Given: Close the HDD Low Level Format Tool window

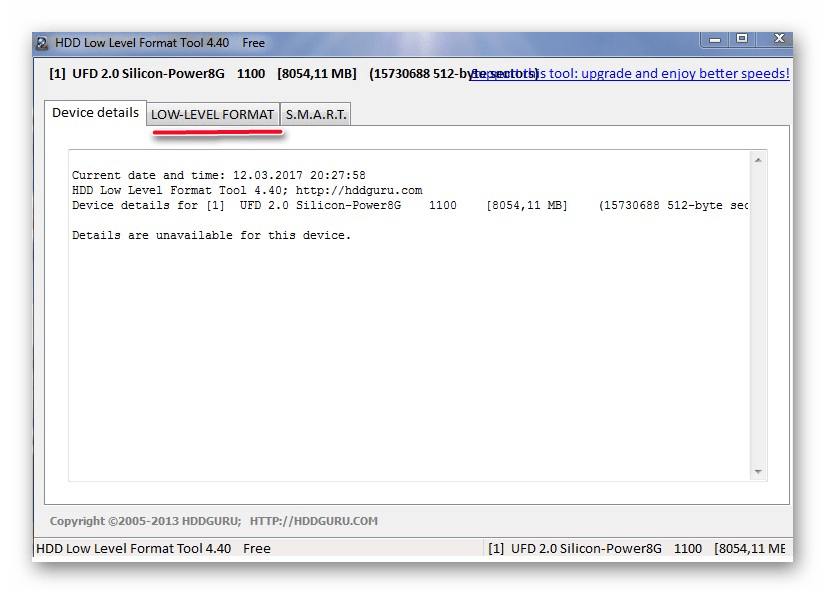Looking at the screenshot, I should coord(779,39).
